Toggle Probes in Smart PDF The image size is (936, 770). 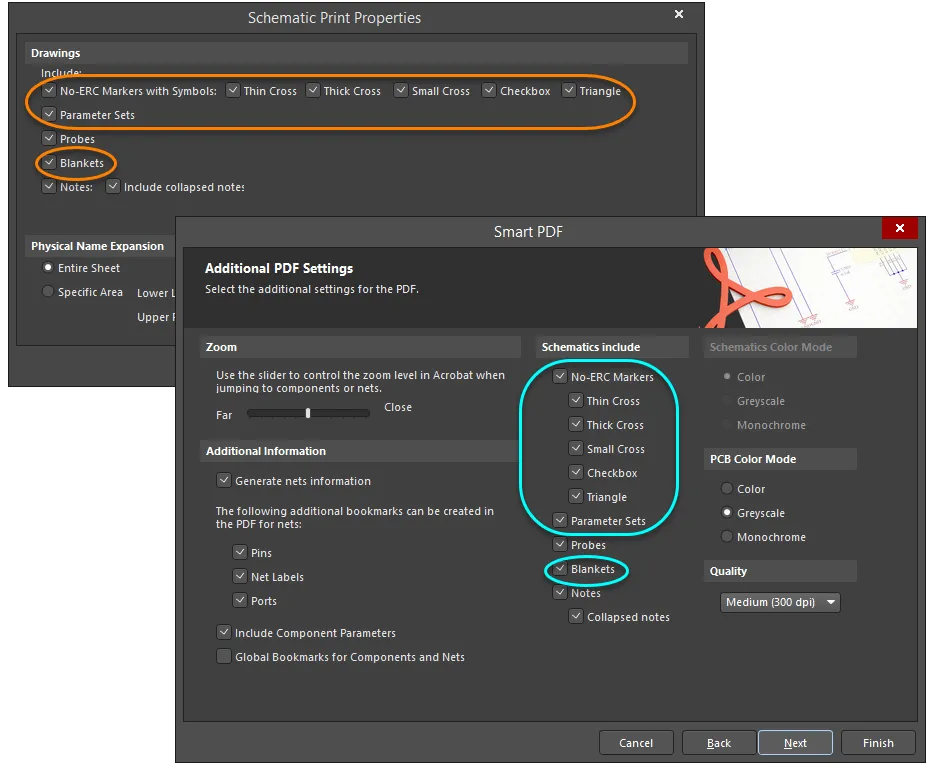point(560,544)
